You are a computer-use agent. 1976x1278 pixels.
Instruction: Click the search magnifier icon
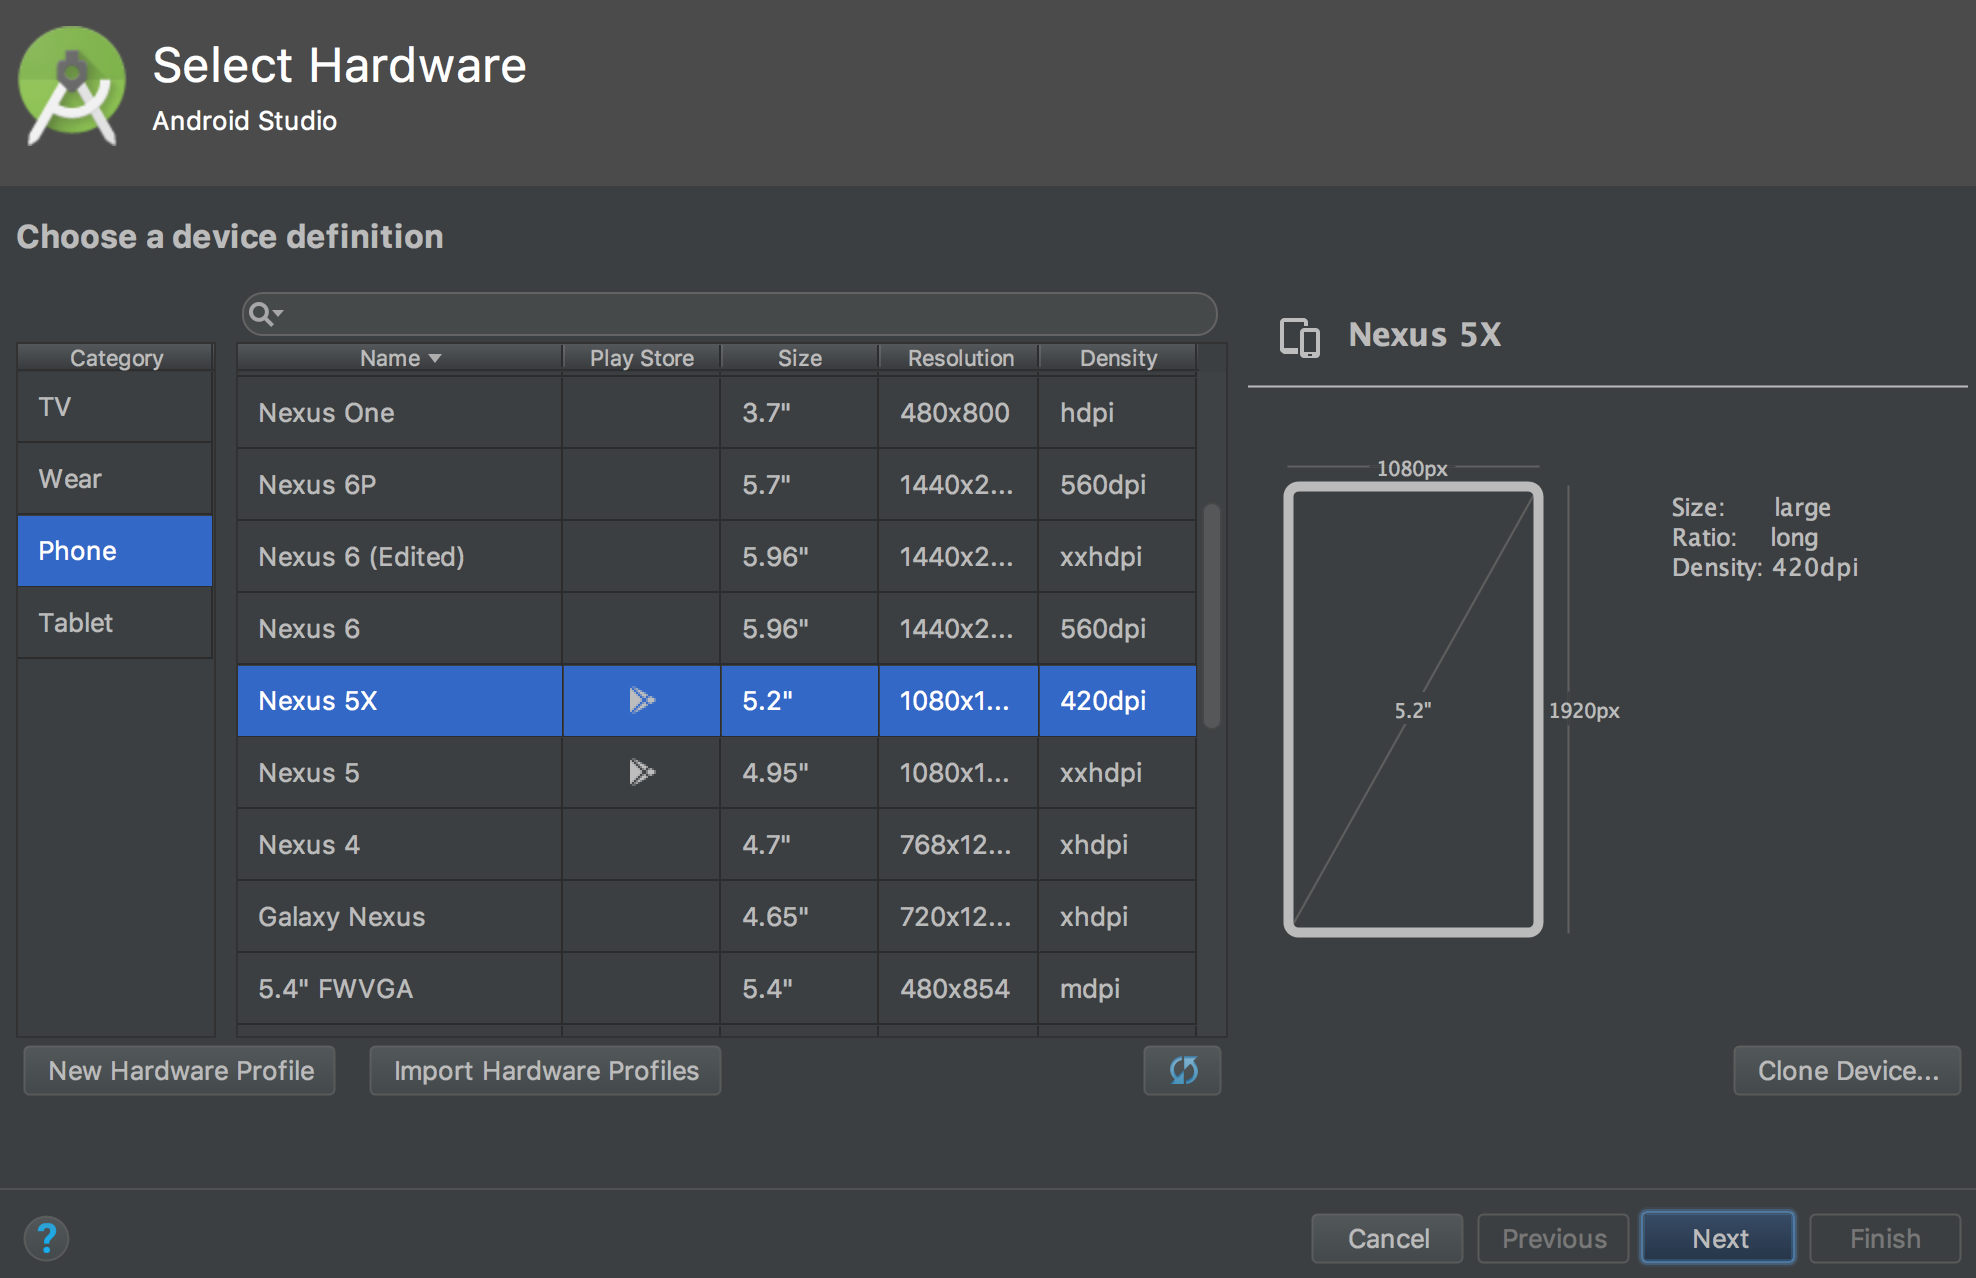click(x=265, y=314)
